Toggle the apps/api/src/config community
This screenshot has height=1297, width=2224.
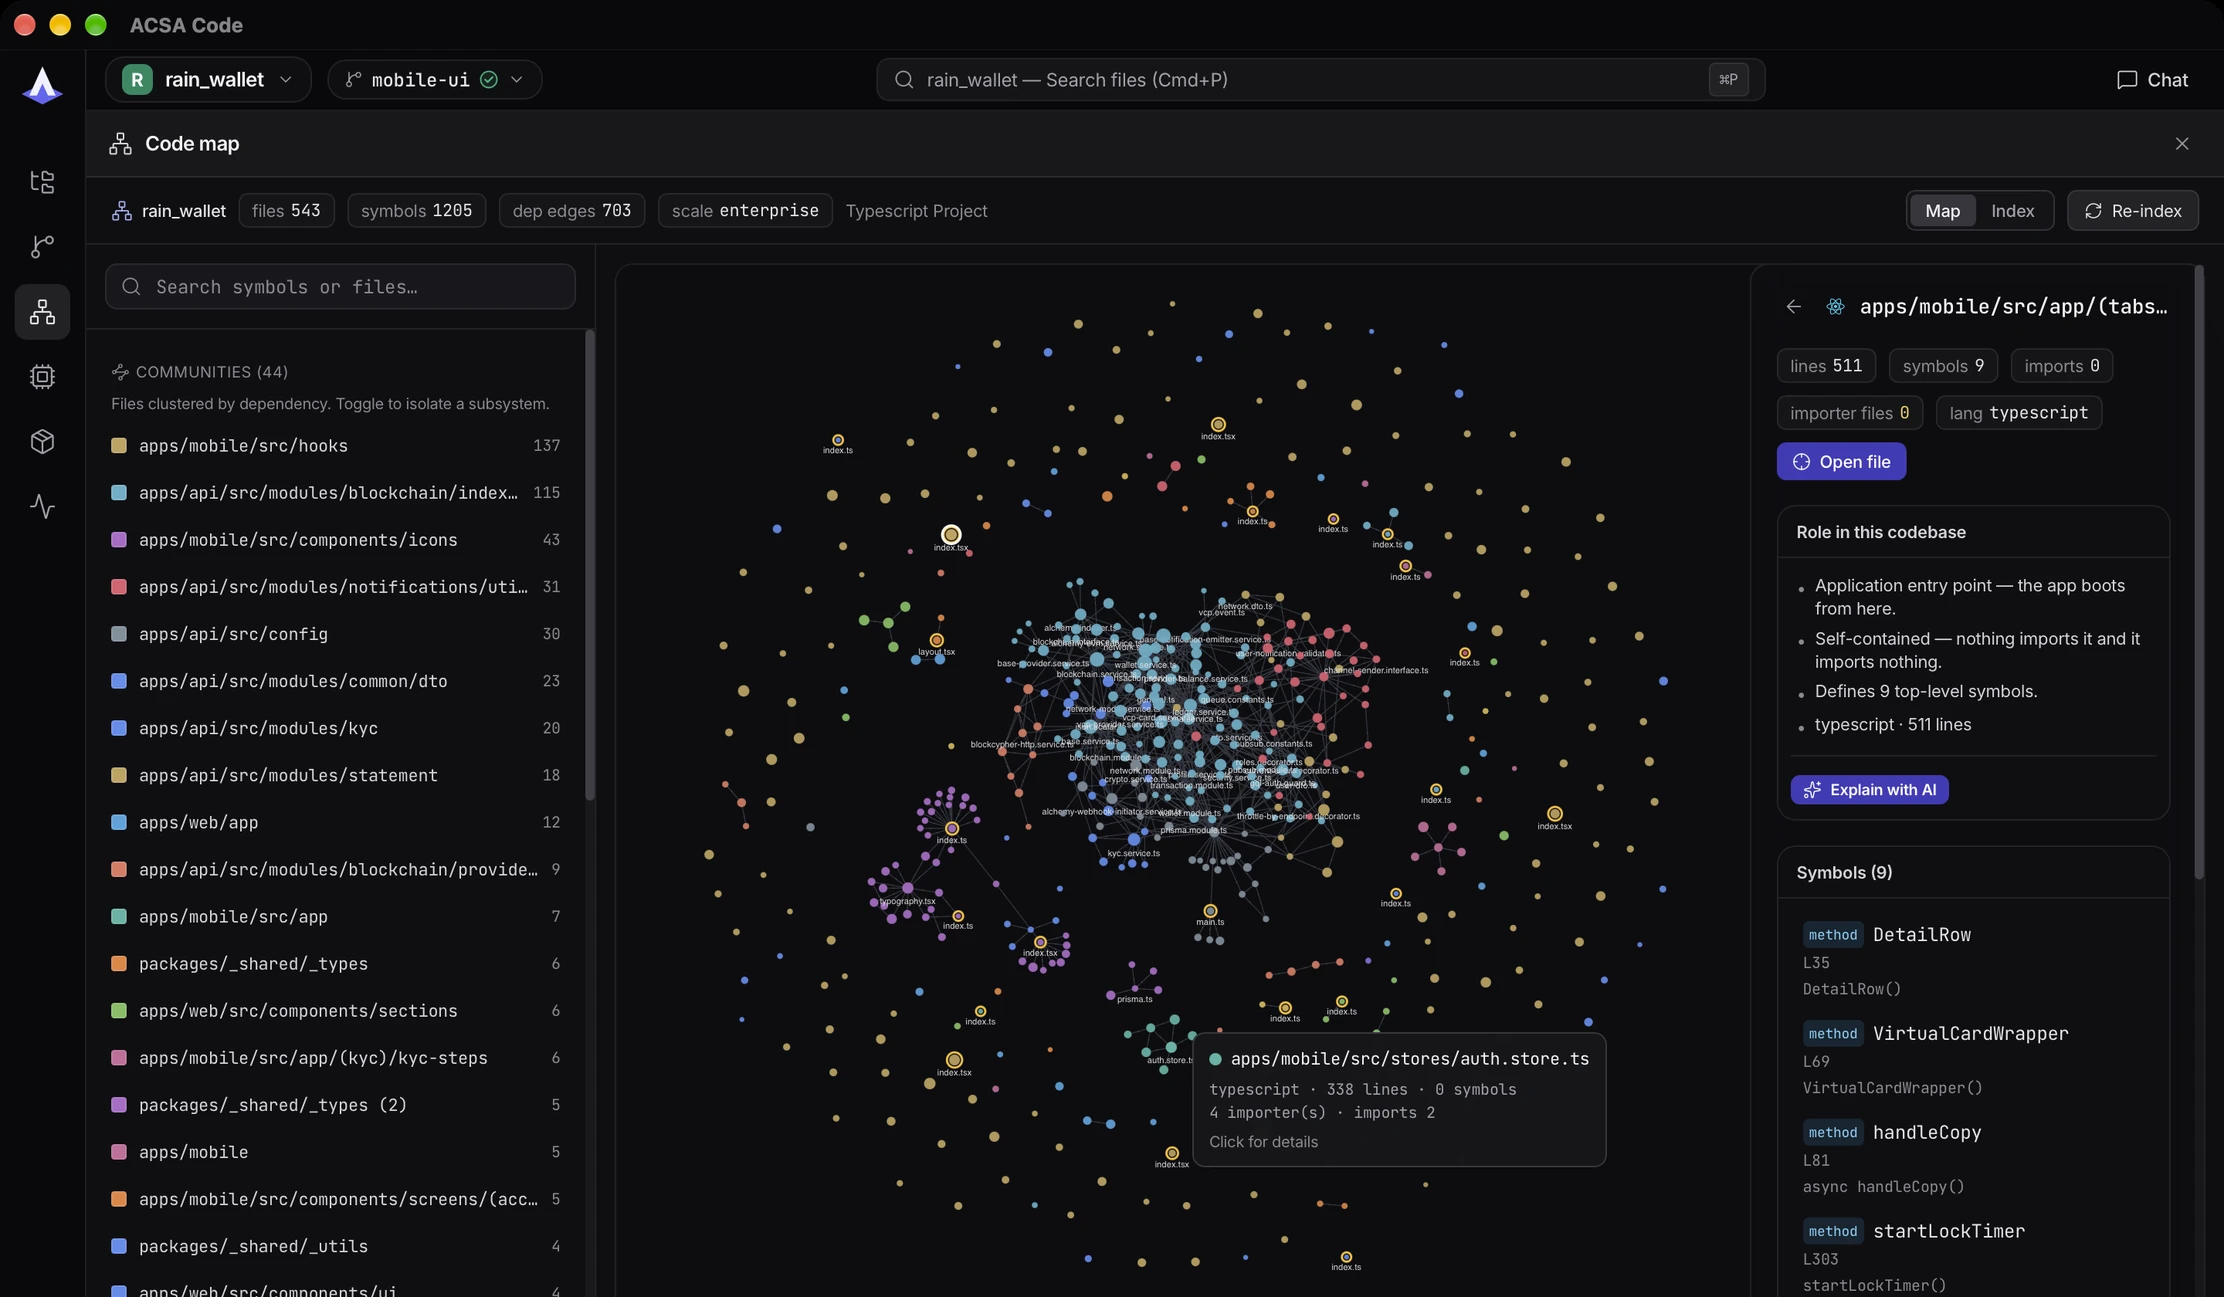point(336,634)
